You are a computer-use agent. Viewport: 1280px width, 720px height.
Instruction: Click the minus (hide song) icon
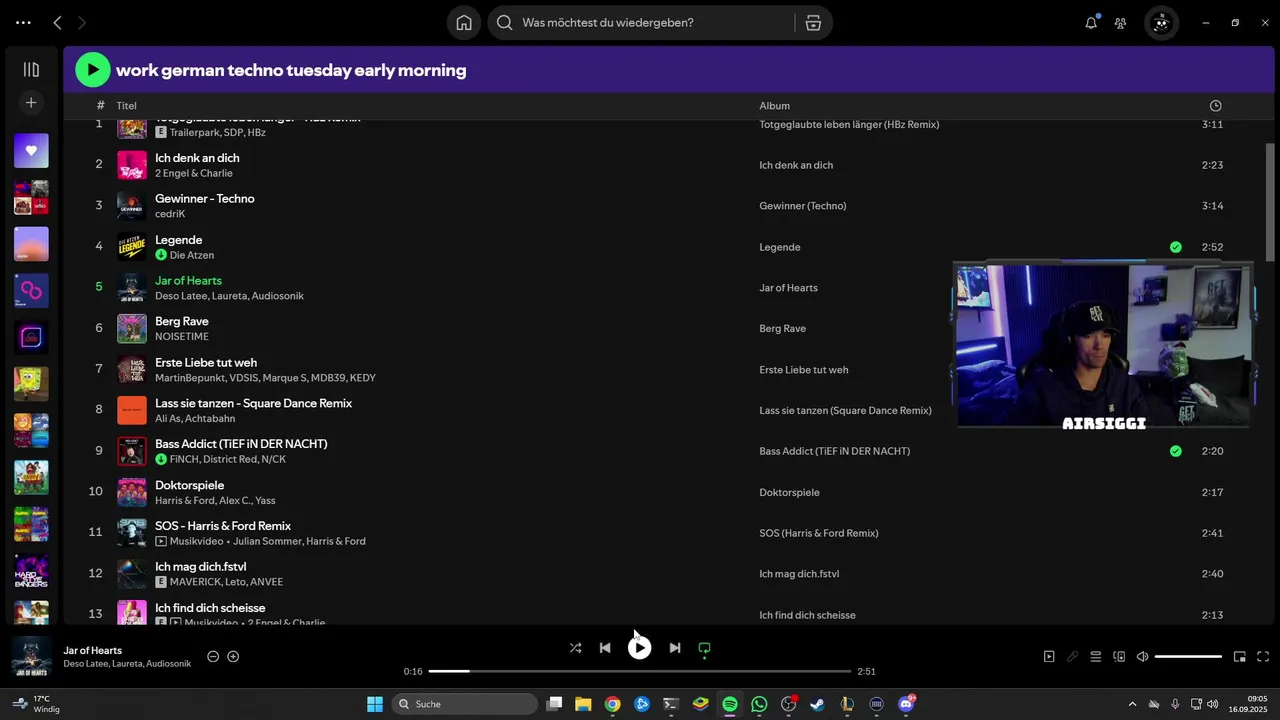213,656
